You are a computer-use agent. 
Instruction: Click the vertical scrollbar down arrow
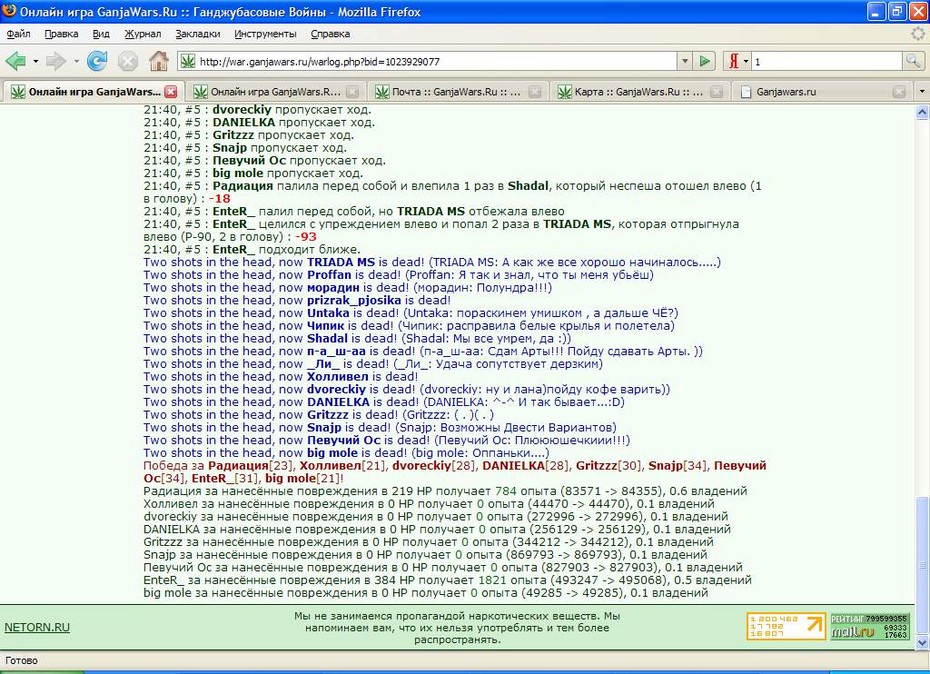[922, 642]
